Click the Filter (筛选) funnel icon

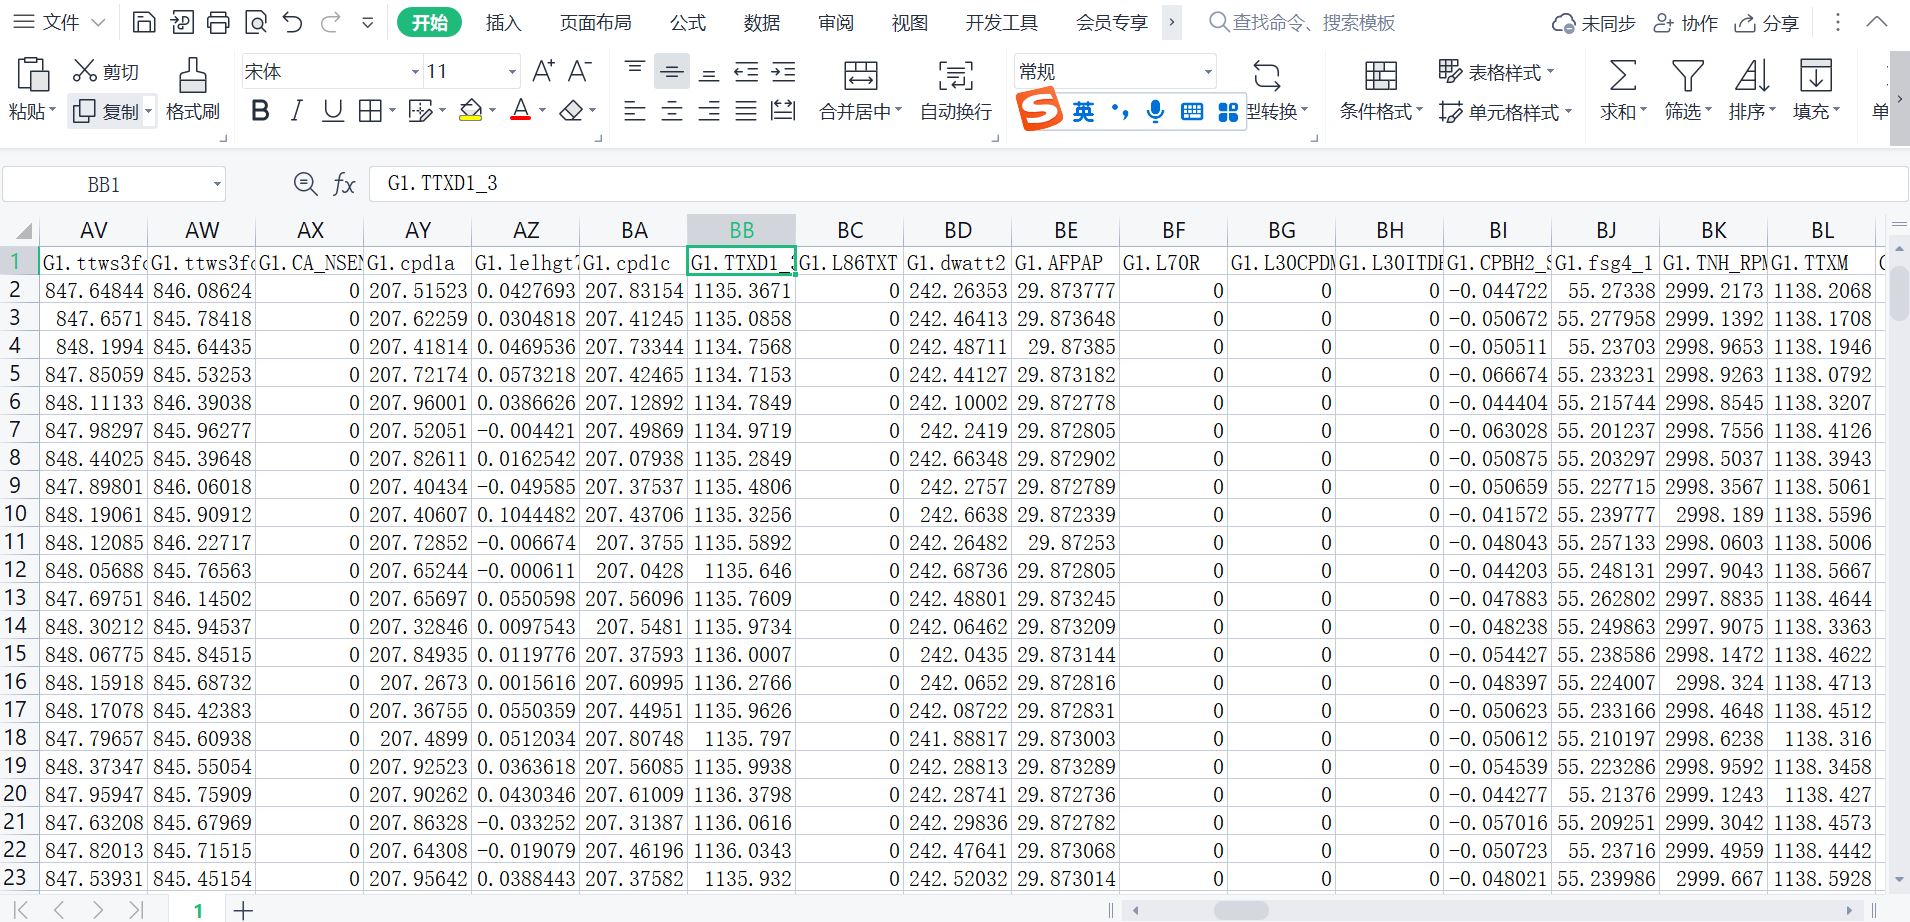[x=1687, y=76]
